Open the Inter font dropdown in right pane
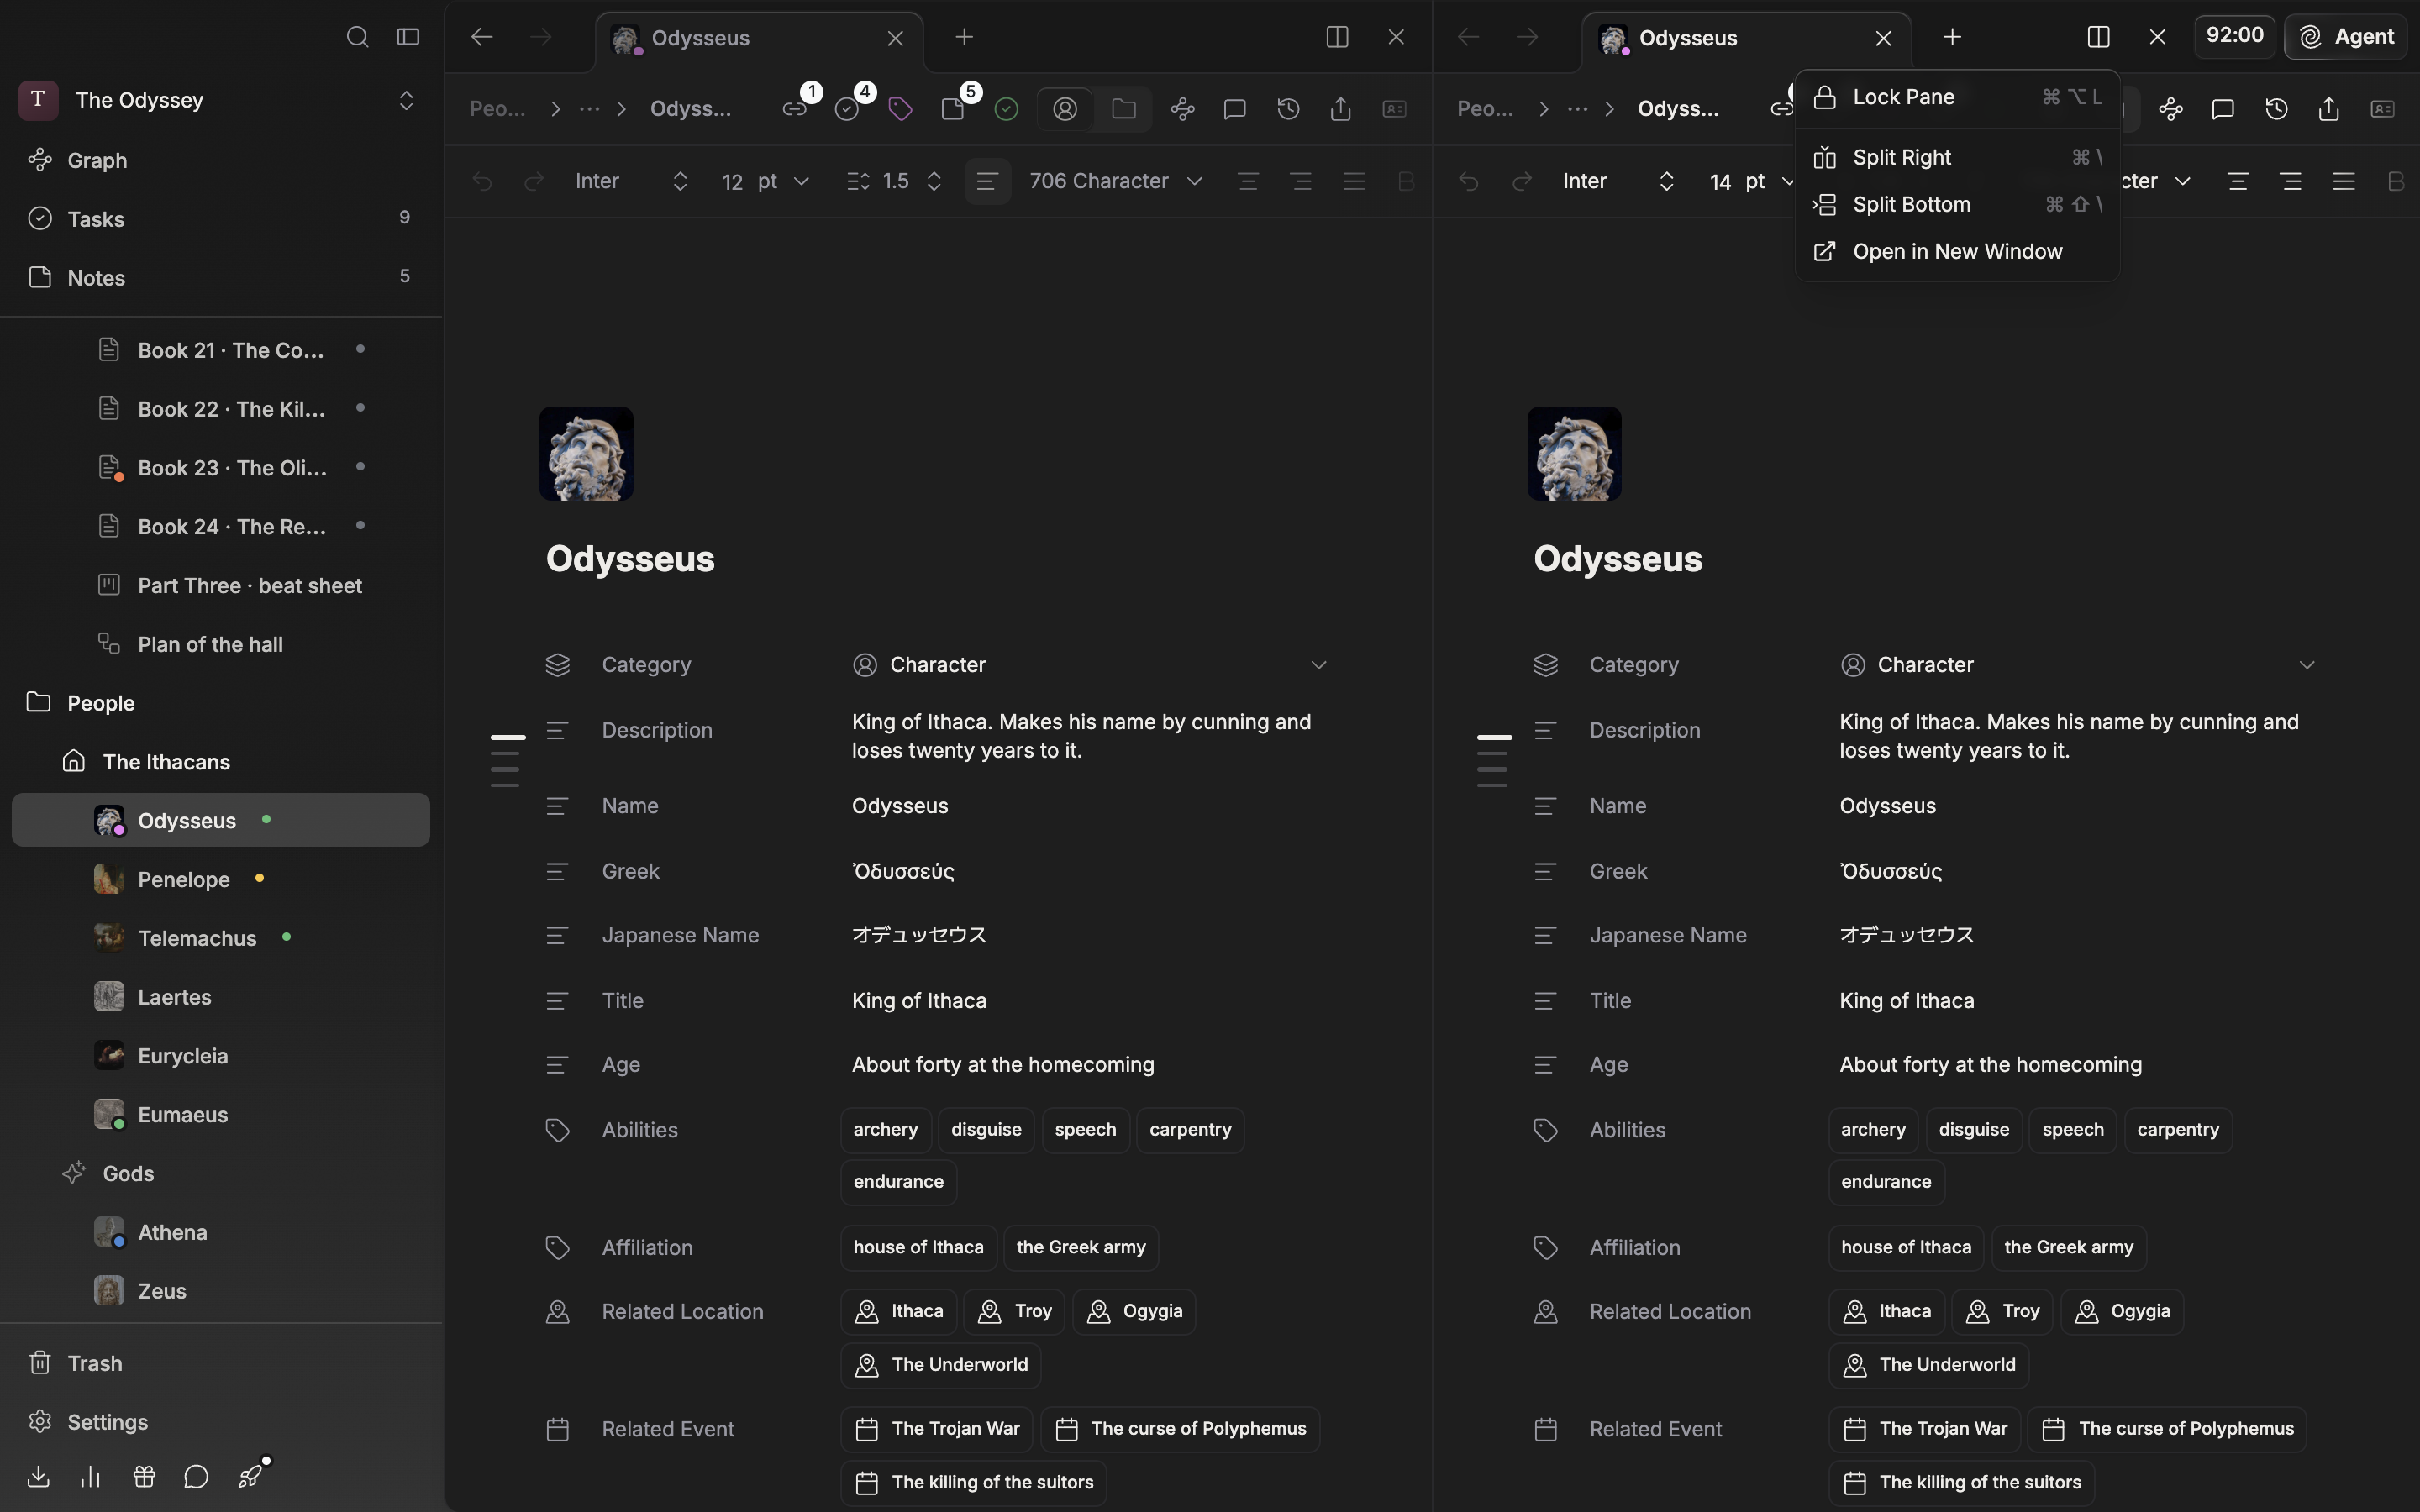Screen dimensions: 2420x1512 pos(1620,181)
